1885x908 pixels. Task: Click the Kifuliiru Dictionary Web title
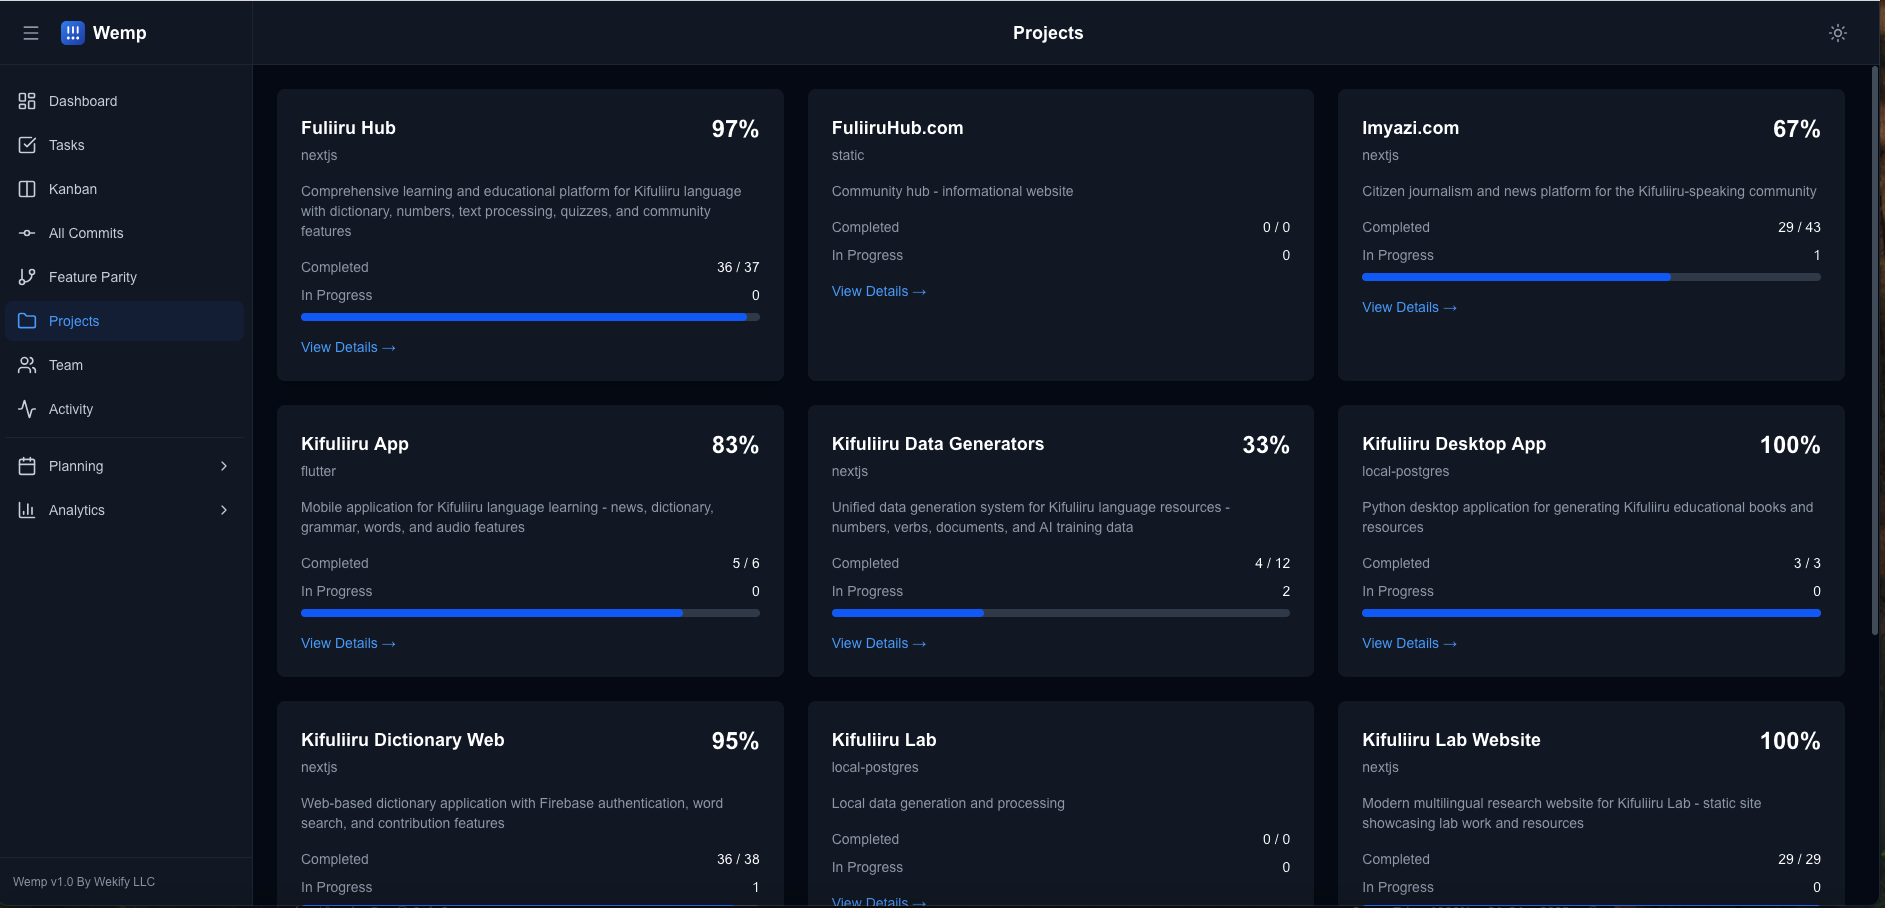coord(403,740)
